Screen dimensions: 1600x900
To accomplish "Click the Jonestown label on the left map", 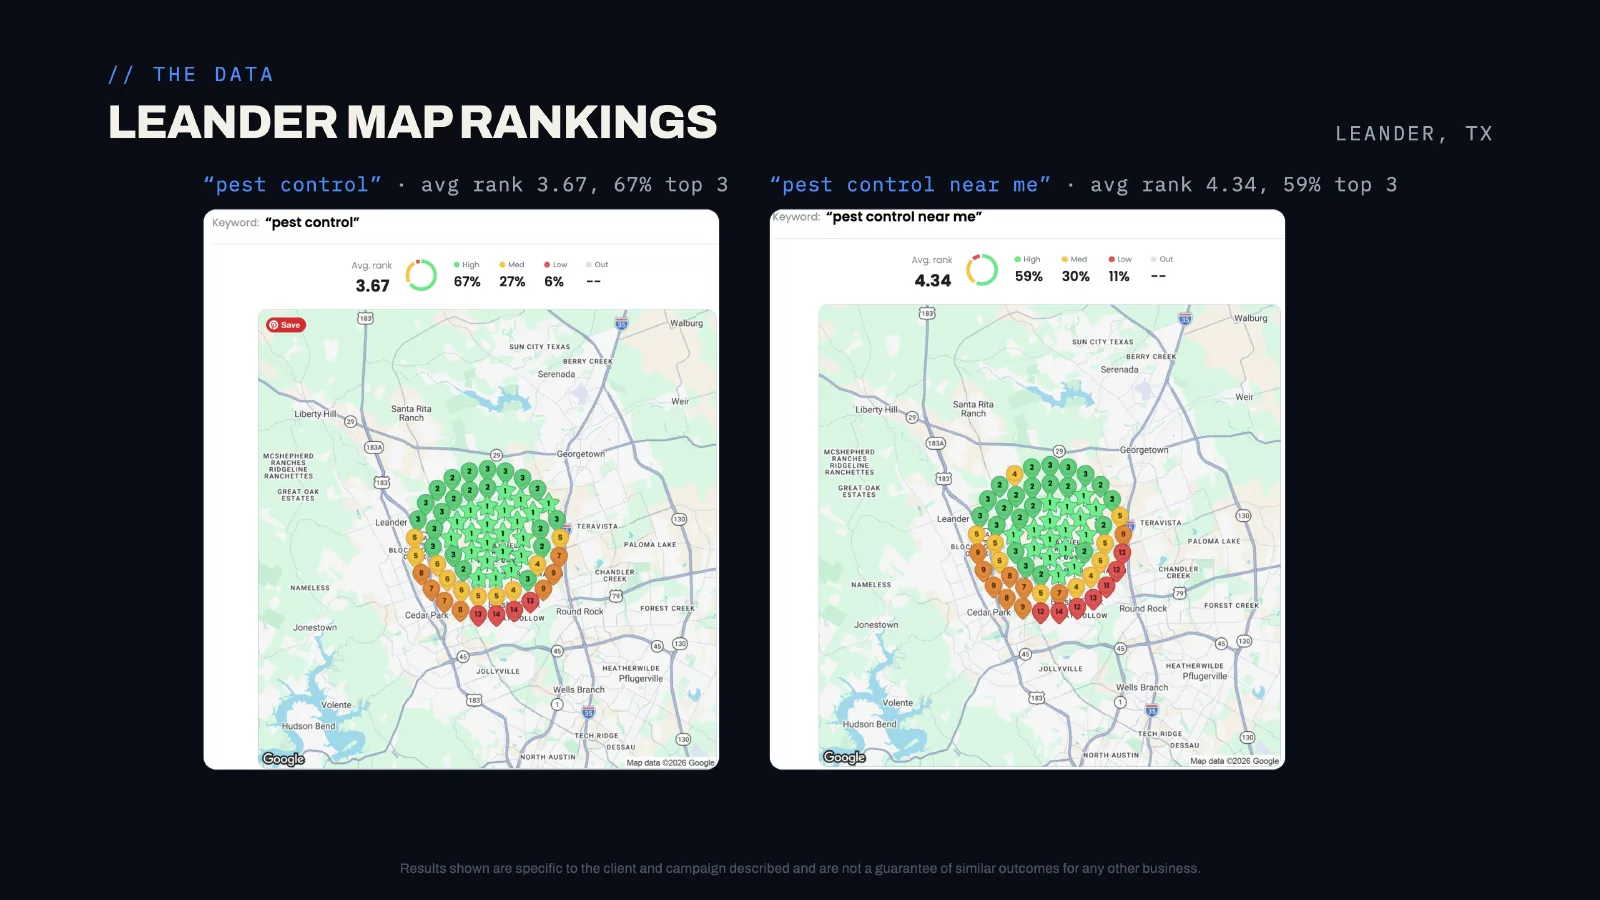I will click(x=315, y=628).
